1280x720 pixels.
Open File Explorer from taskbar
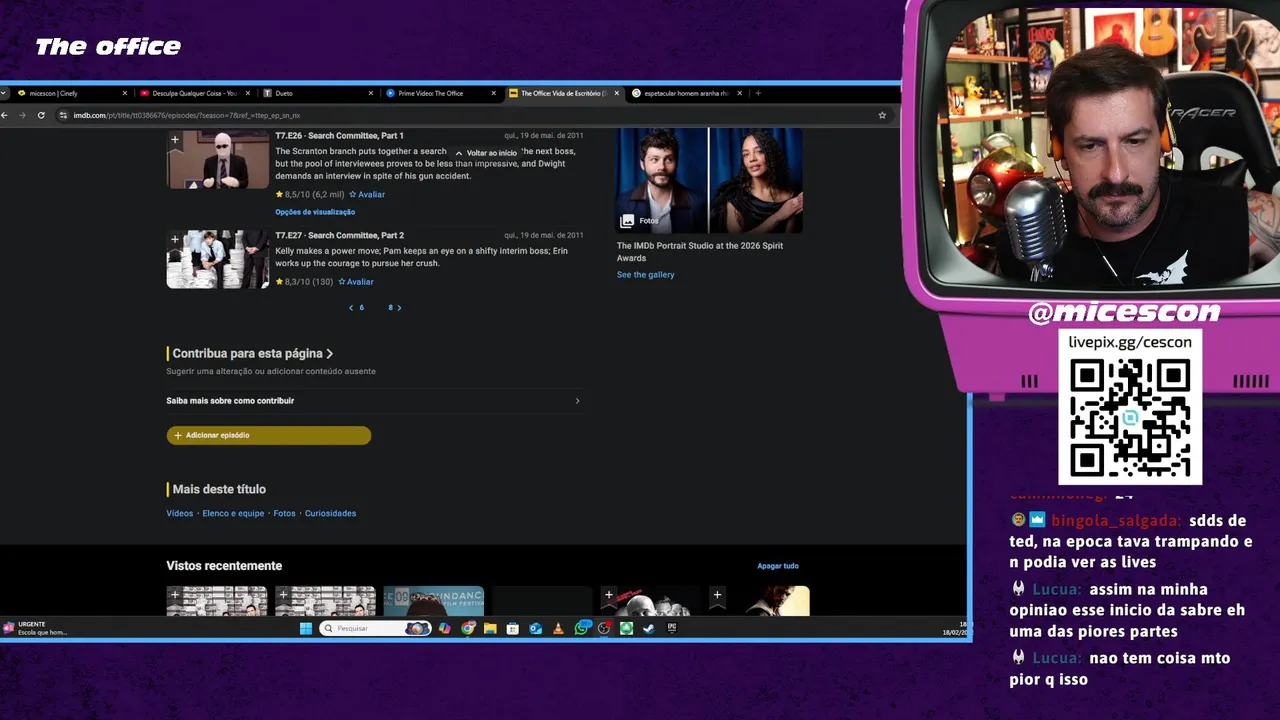click(x=490, y=628)
